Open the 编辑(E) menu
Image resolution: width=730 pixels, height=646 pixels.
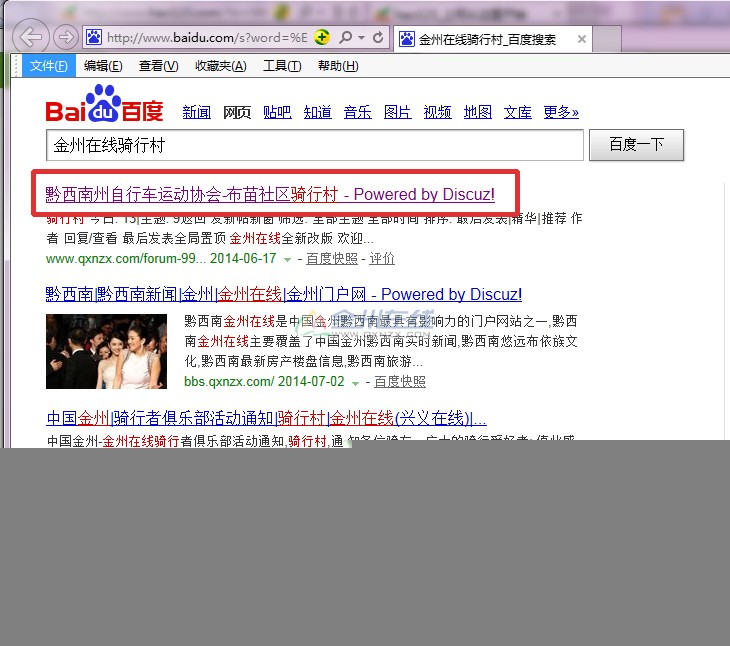103,66
